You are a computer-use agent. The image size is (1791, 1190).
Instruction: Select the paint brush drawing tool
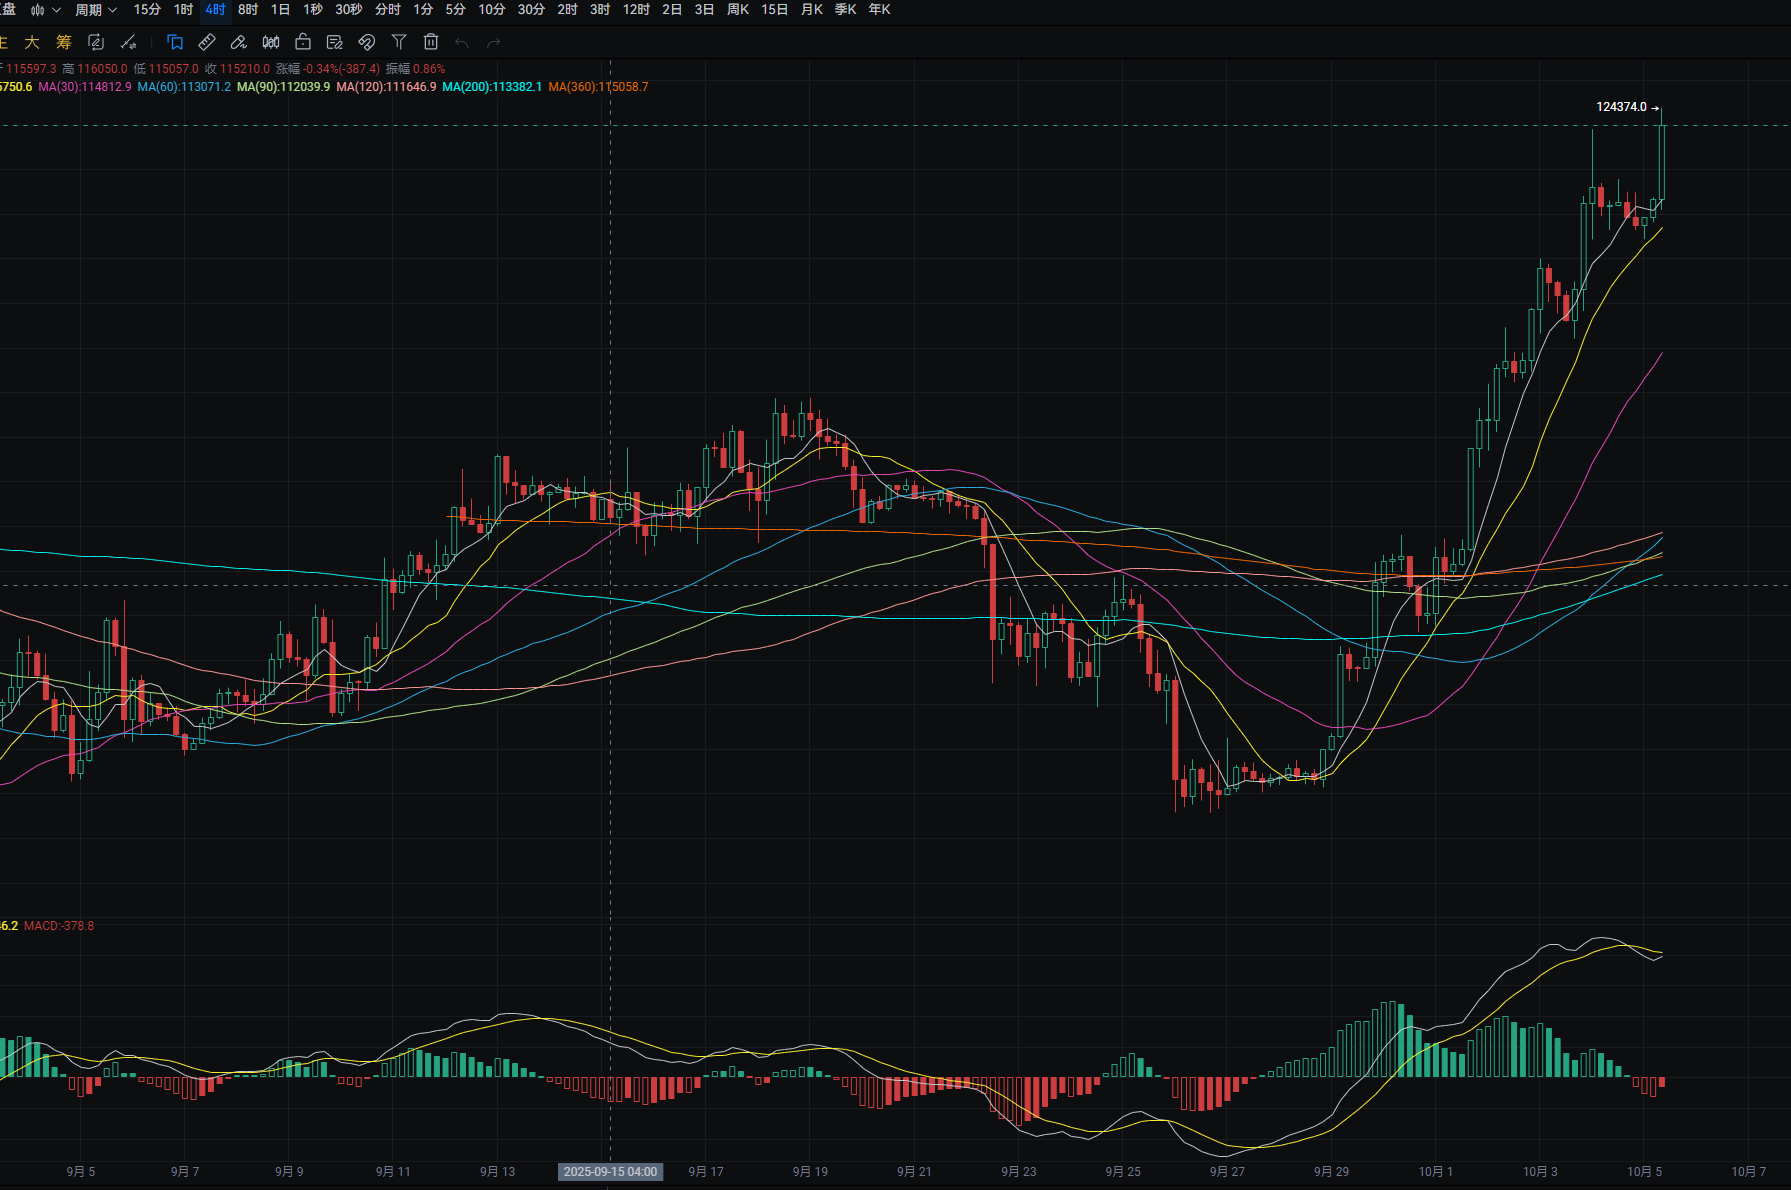tap(239, 42)
